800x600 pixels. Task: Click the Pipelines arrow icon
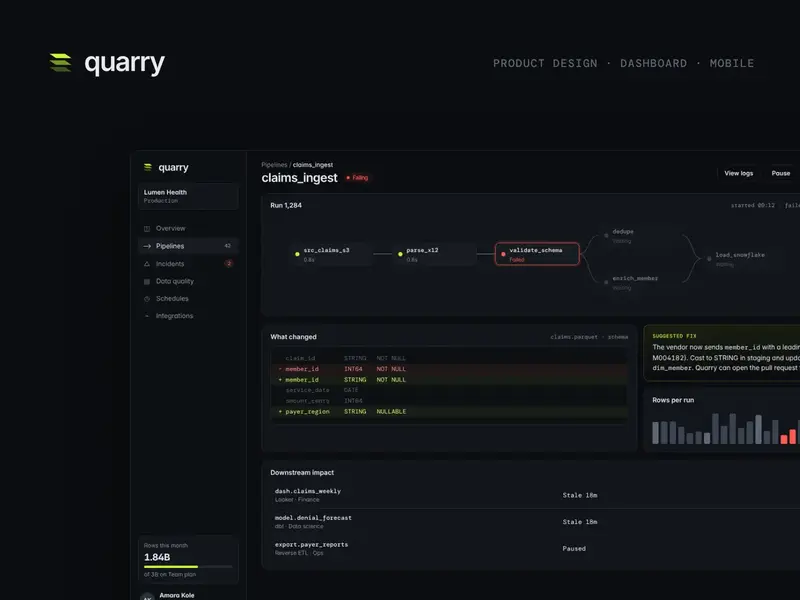point(147,246)
